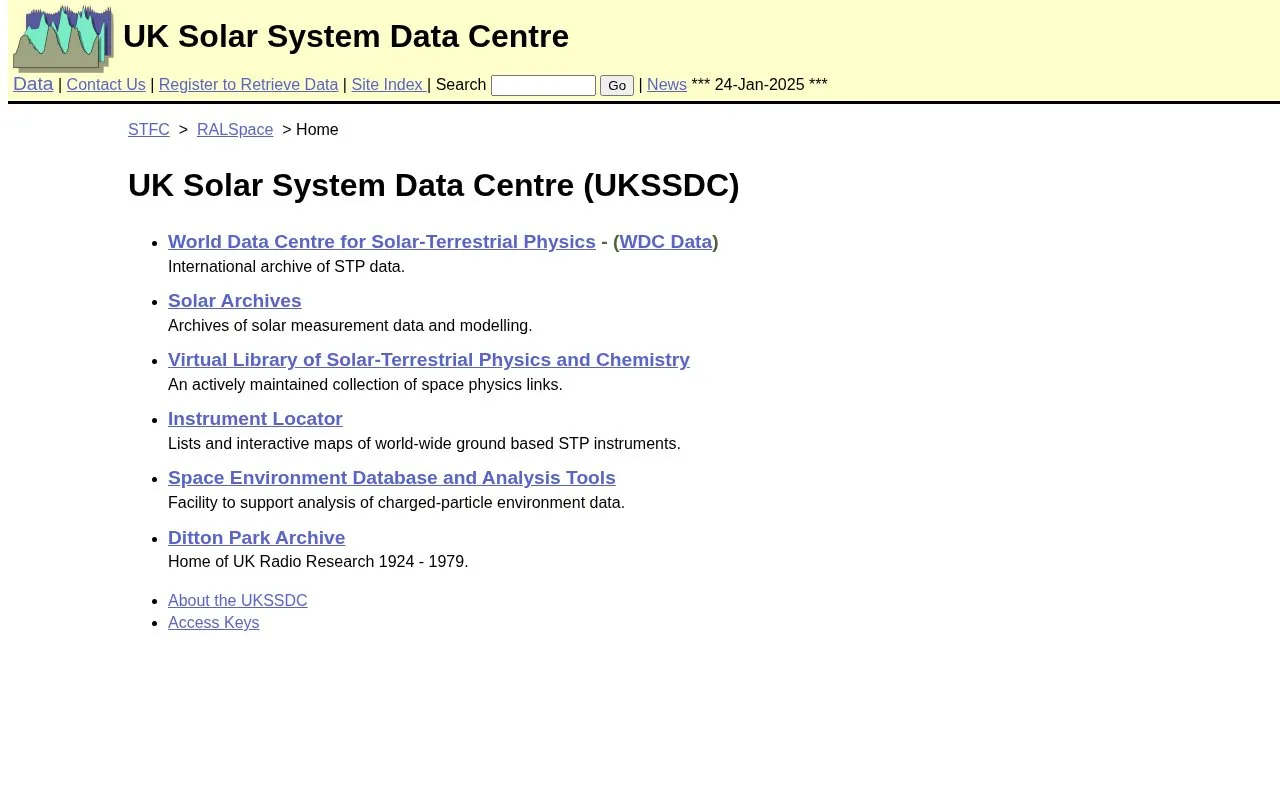Follow the RALSpace breadcrumb link
This screenshot has height=800, width=1280.
[235, 130]
